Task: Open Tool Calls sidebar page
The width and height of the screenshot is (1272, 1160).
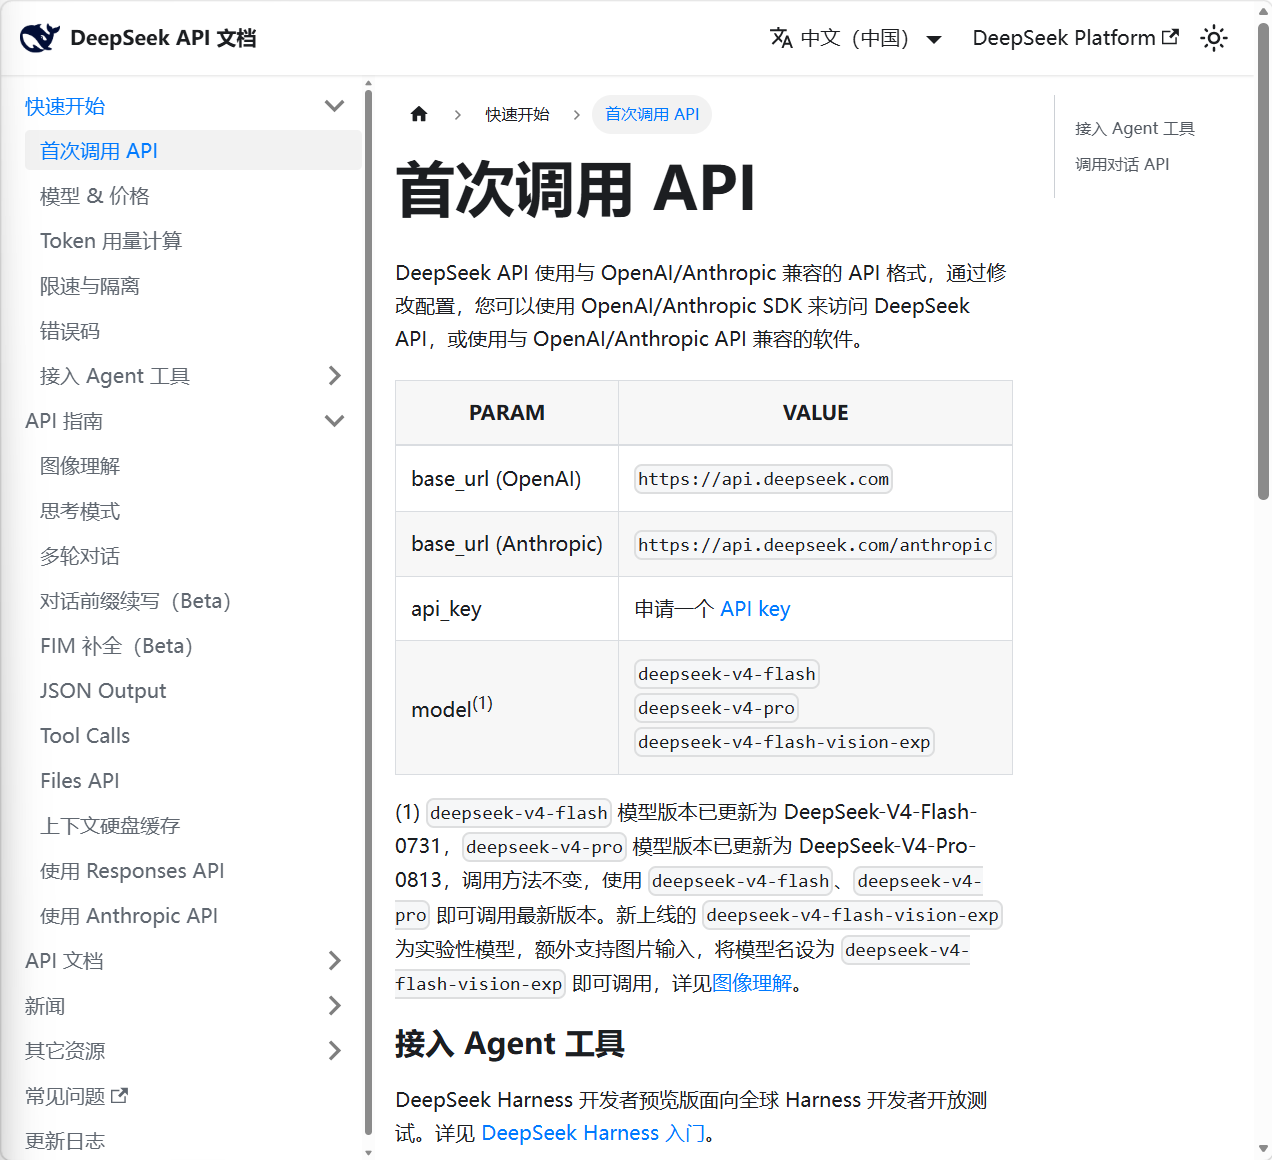Action: [193, 736]
